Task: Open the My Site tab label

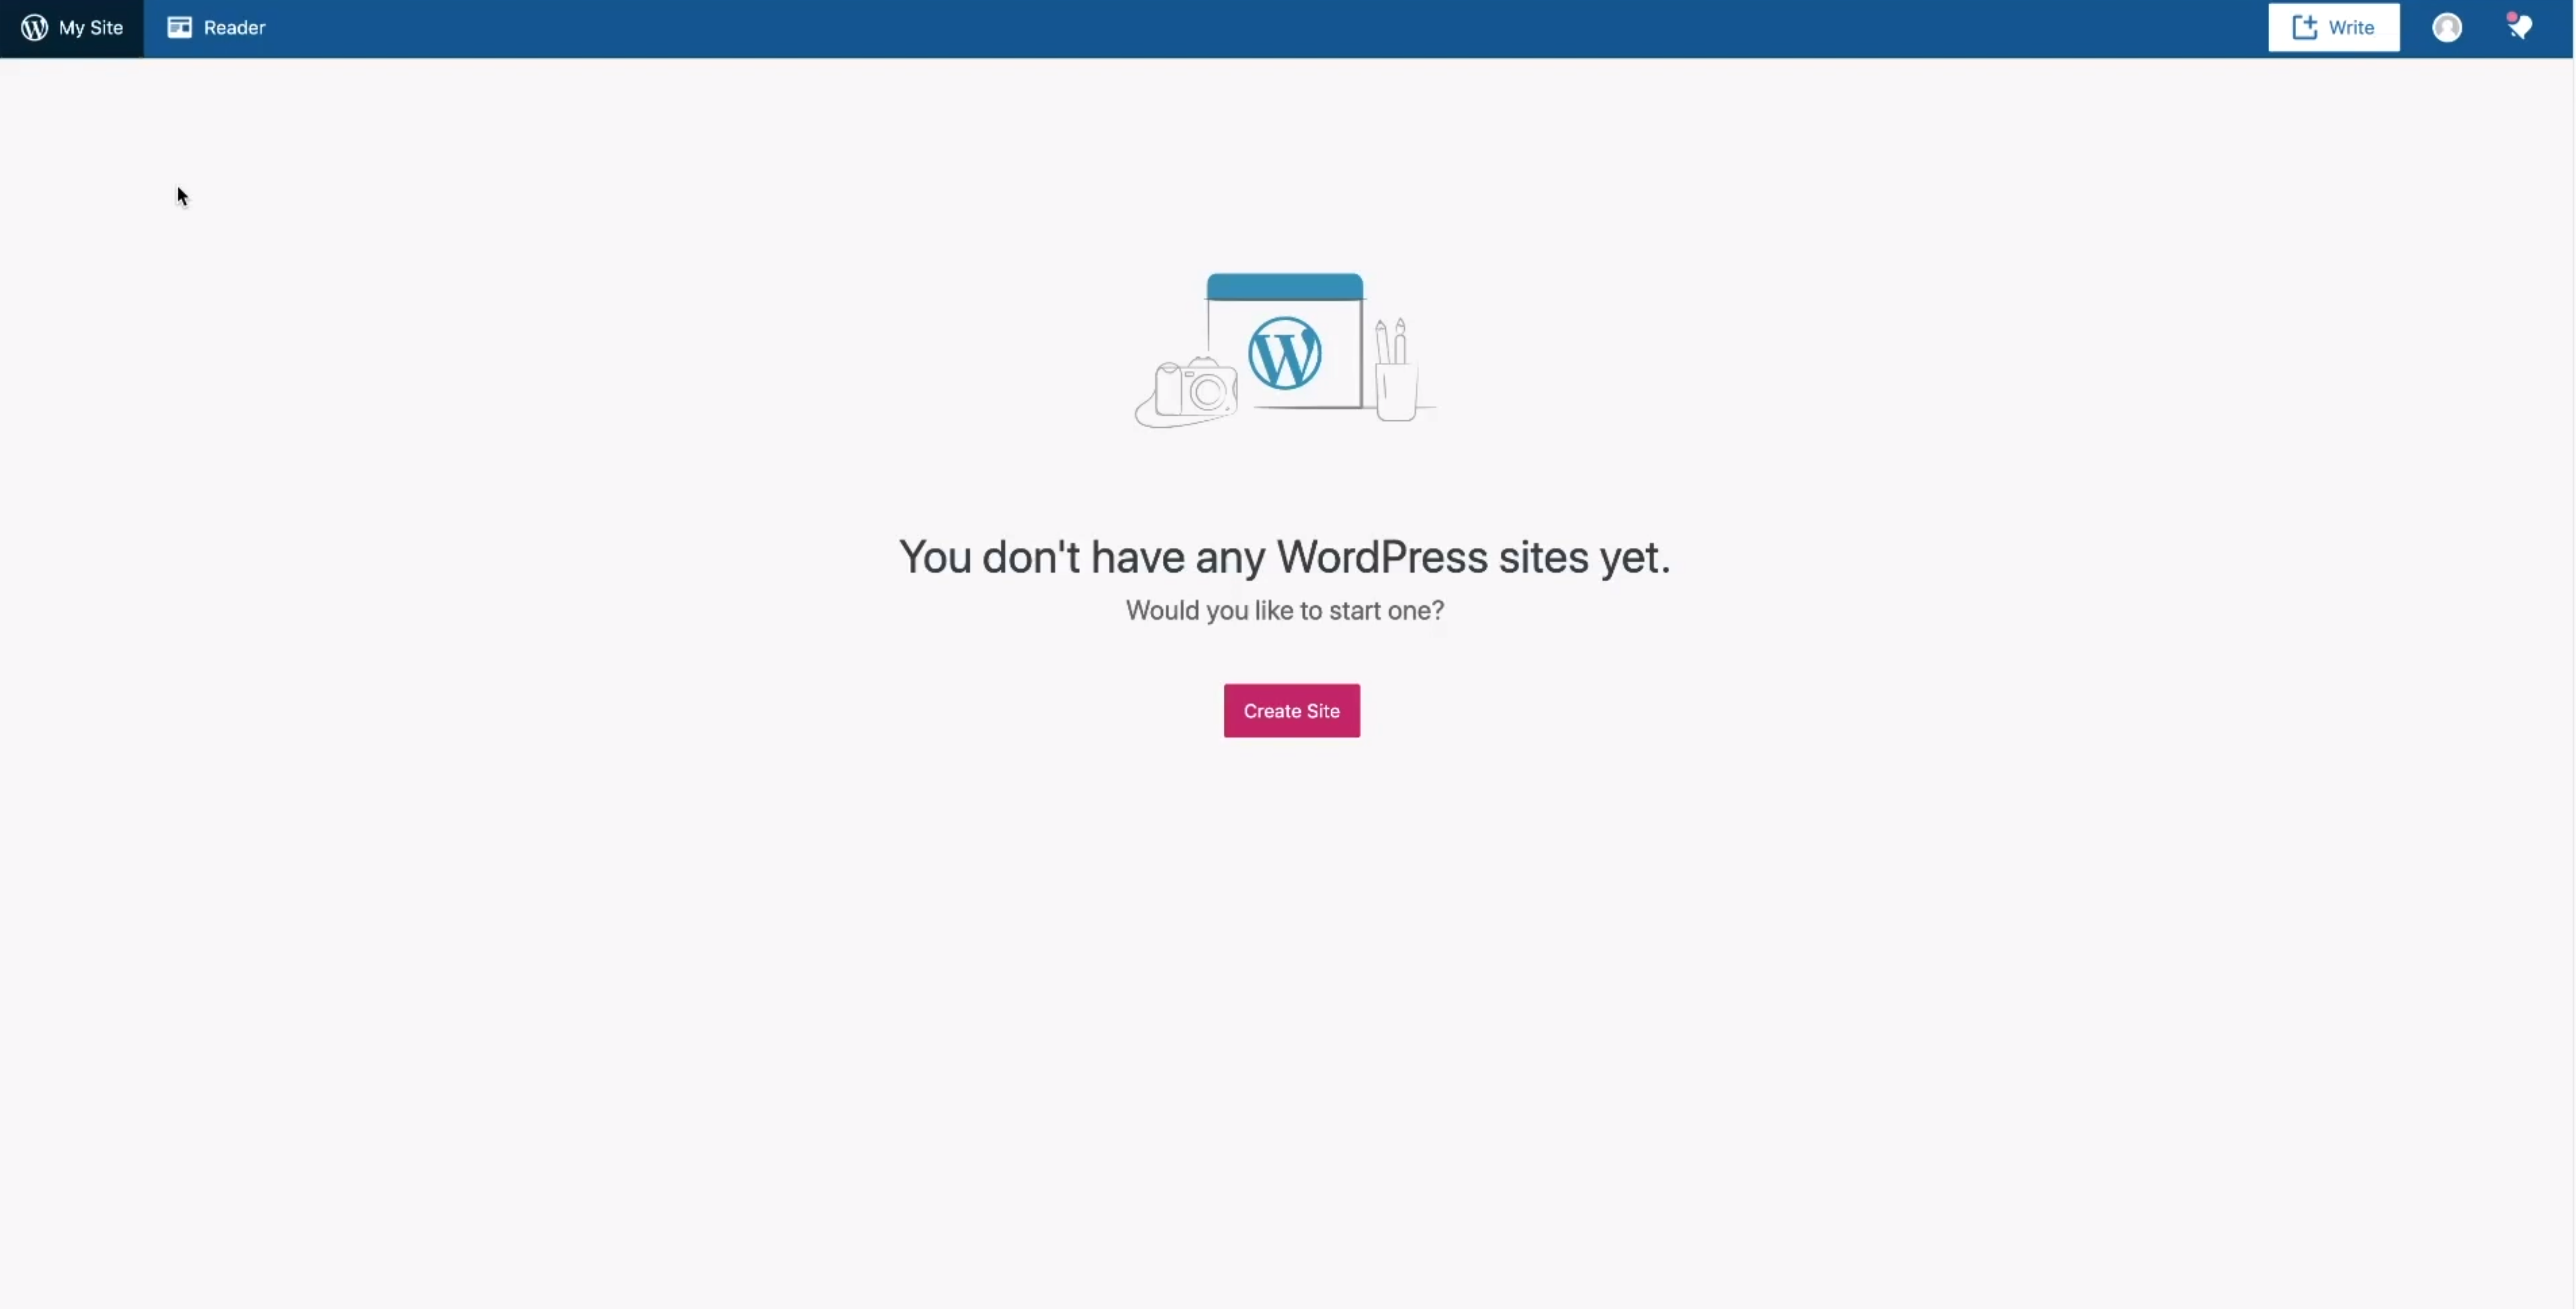Action: coord(91,28)
